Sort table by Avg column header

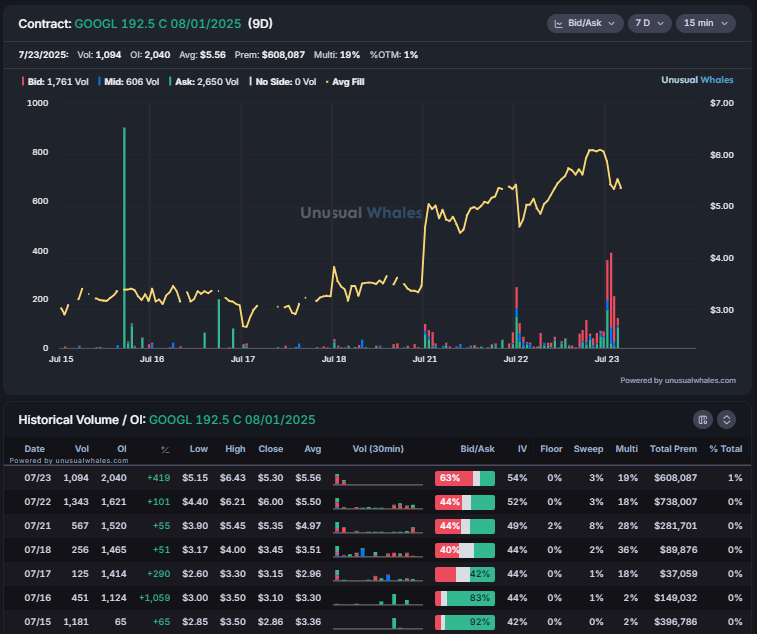312,449
